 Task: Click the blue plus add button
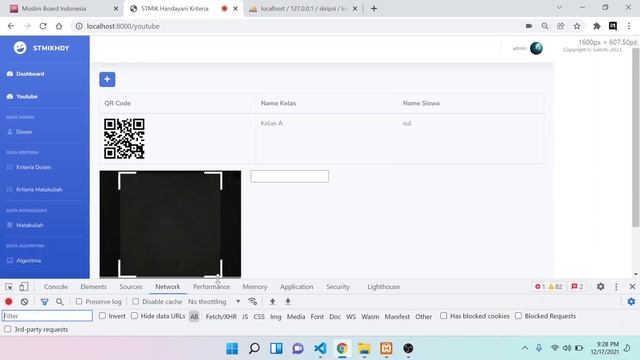[107, 79]
